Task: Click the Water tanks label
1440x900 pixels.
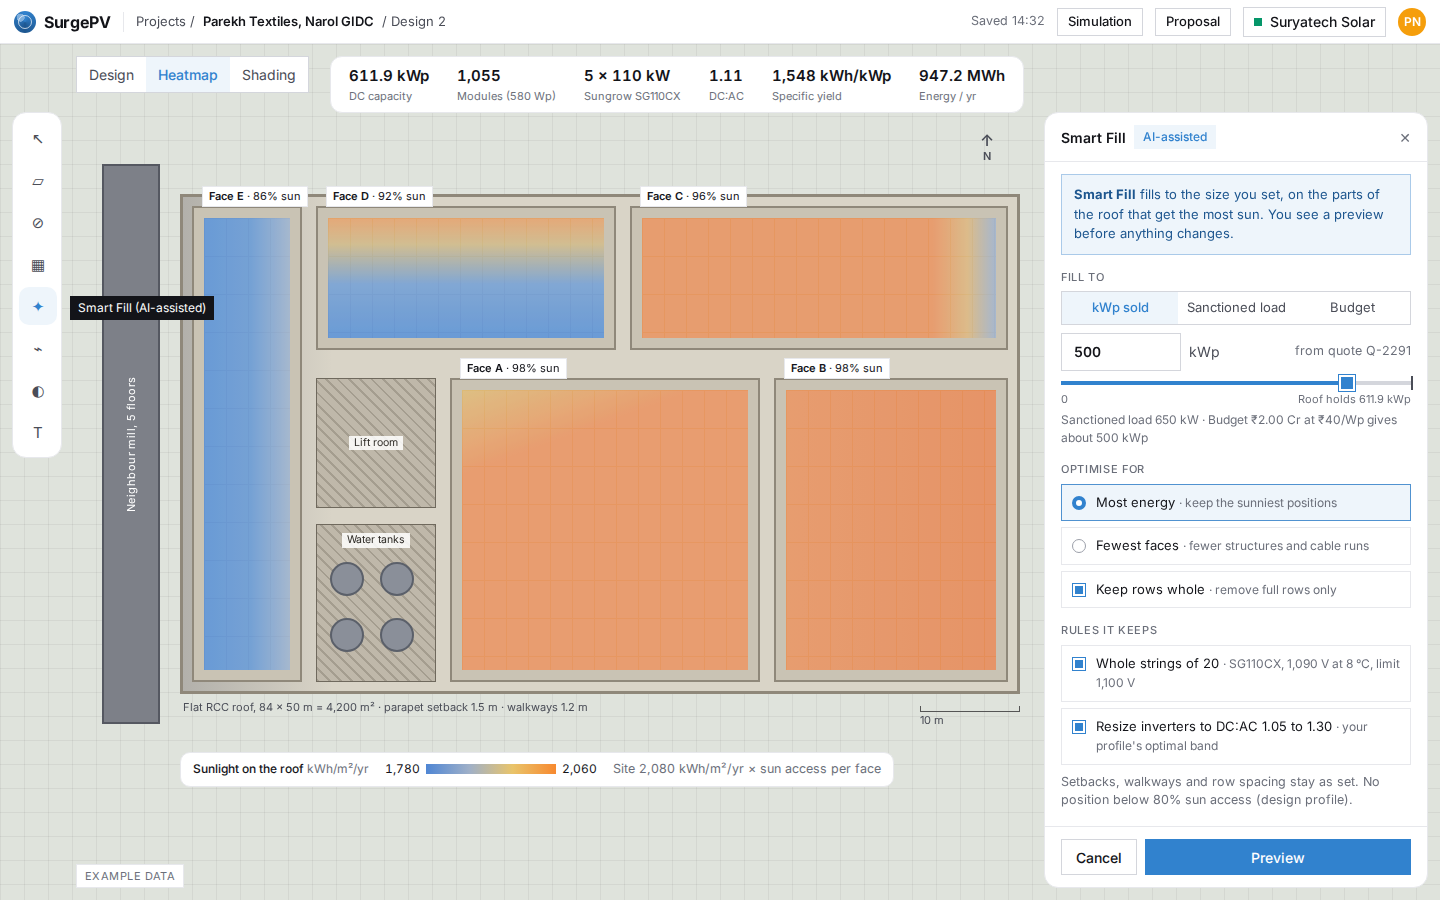Action: 376,540
